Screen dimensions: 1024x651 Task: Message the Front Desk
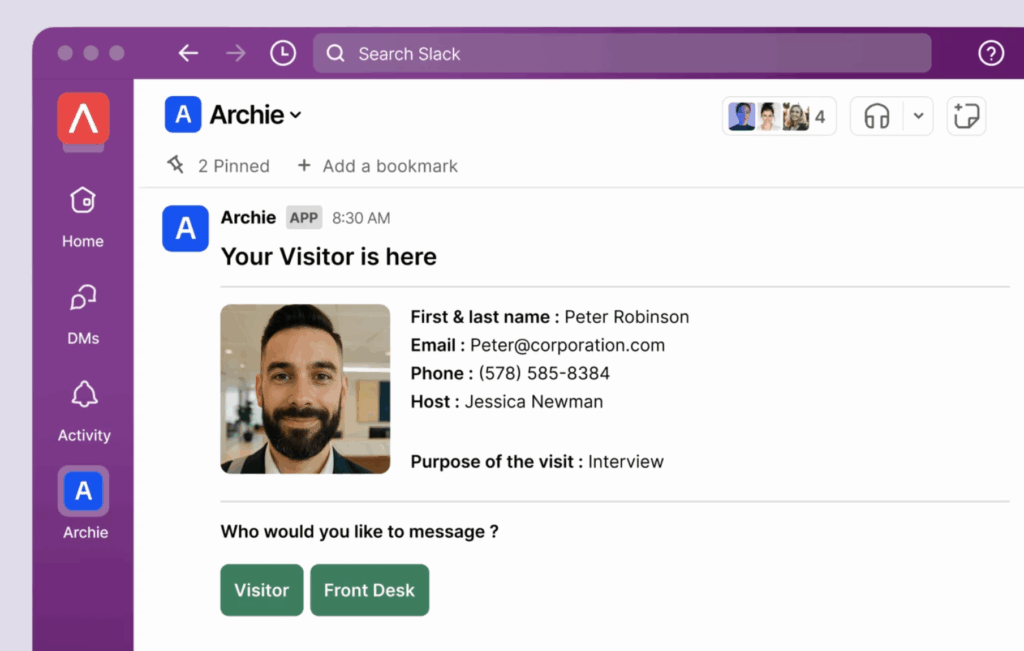tap(369, 590)
